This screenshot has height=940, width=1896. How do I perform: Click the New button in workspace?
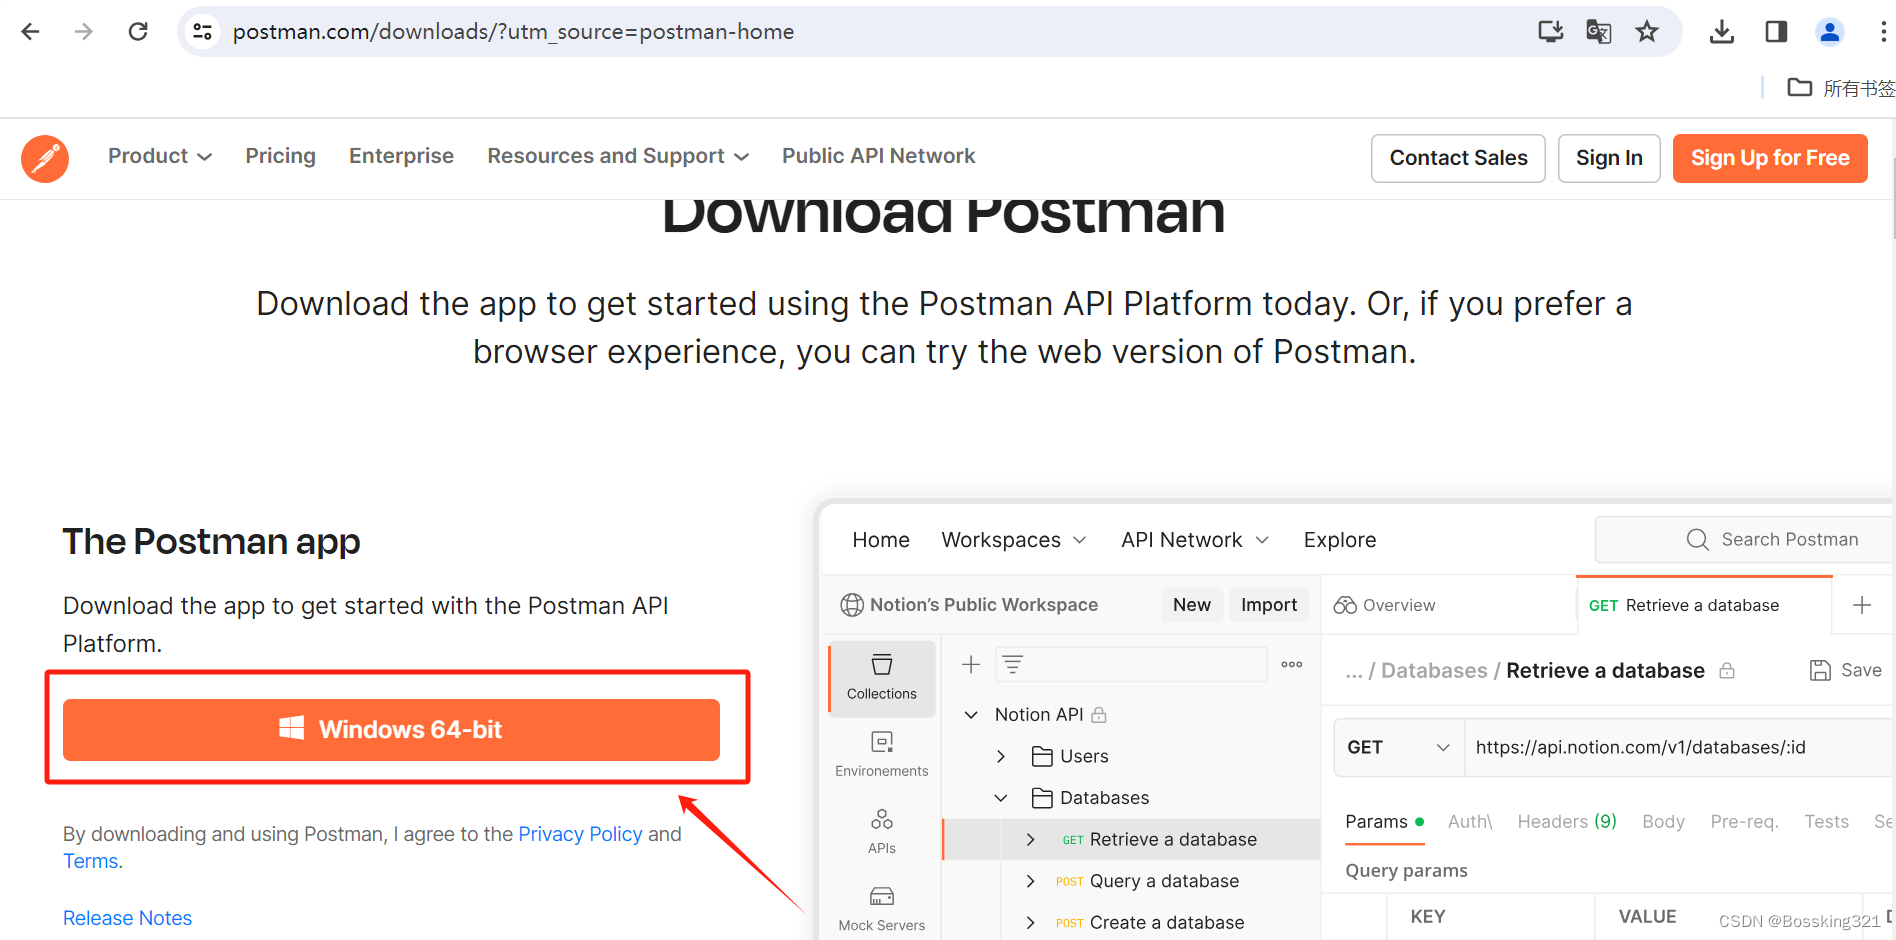point(1192,605)
